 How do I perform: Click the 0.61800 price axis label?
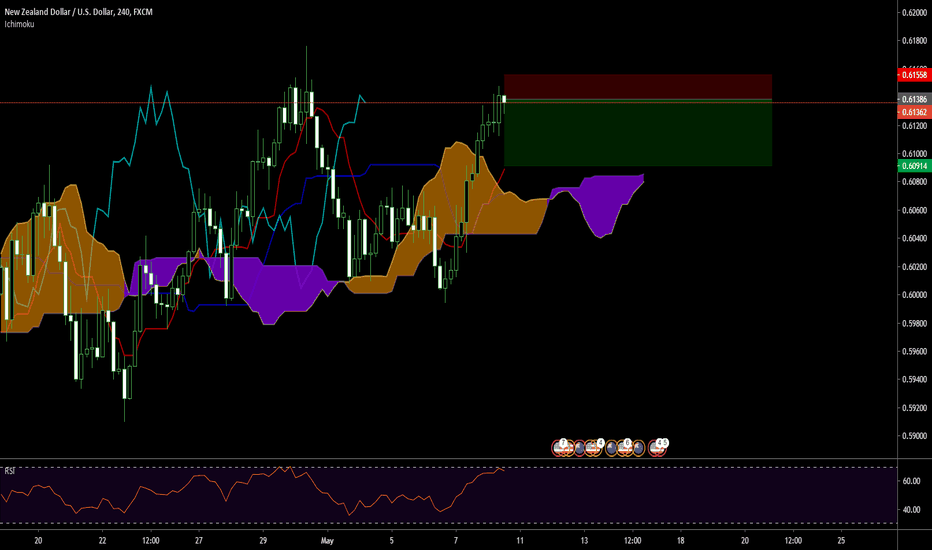(x=914, y=41)
